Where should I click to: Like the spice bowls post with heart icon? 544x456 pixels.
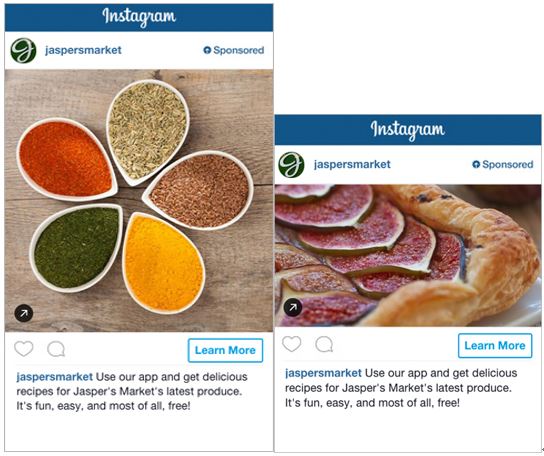[24, 349]
